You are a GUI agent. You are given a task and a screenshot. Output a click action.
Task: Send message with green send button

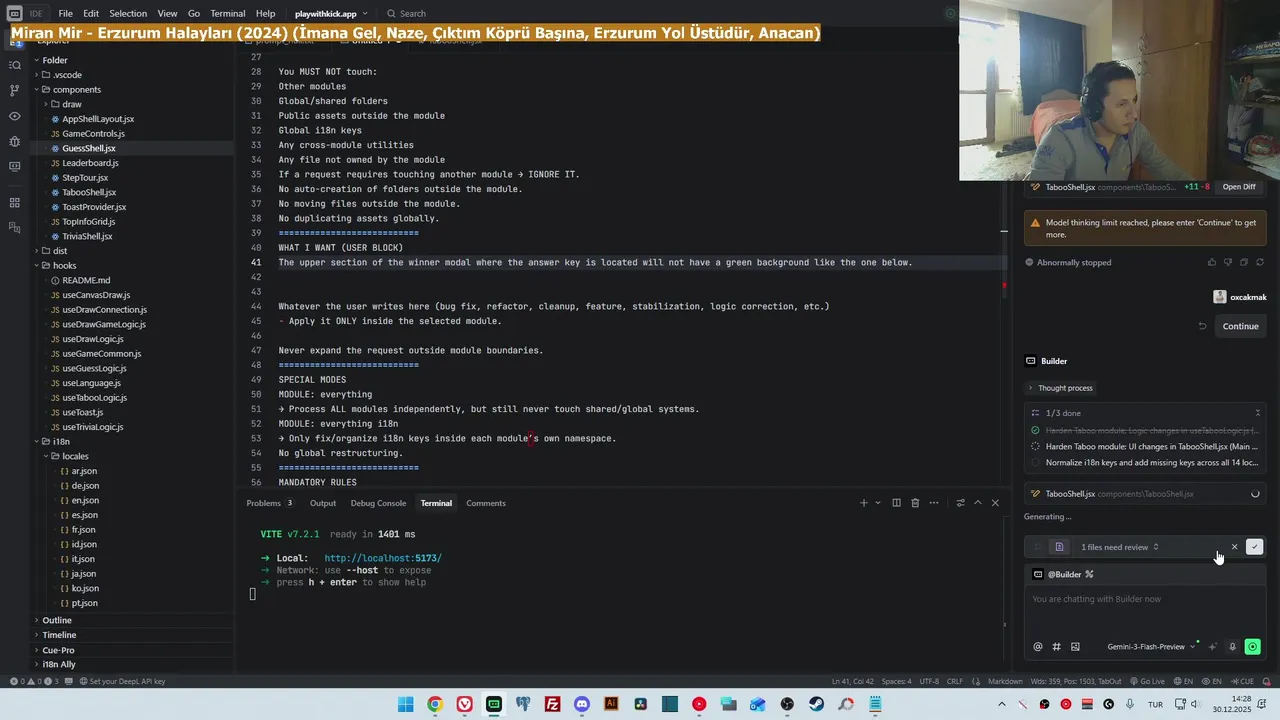point(1252,647)
